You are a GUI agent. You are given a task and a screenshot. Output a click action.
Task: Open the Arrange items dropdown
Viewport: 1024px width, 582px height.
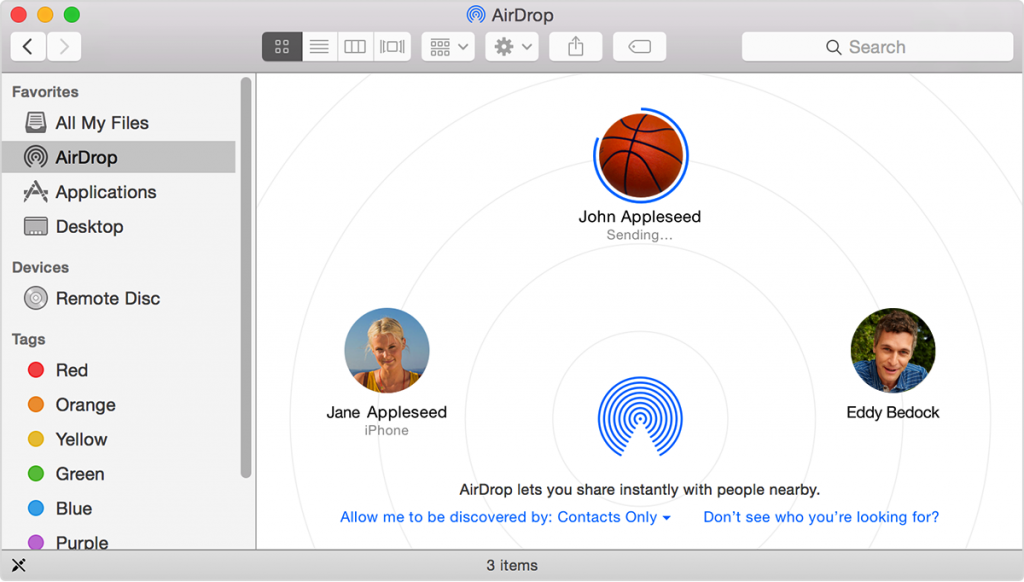[x=447, y=45]
